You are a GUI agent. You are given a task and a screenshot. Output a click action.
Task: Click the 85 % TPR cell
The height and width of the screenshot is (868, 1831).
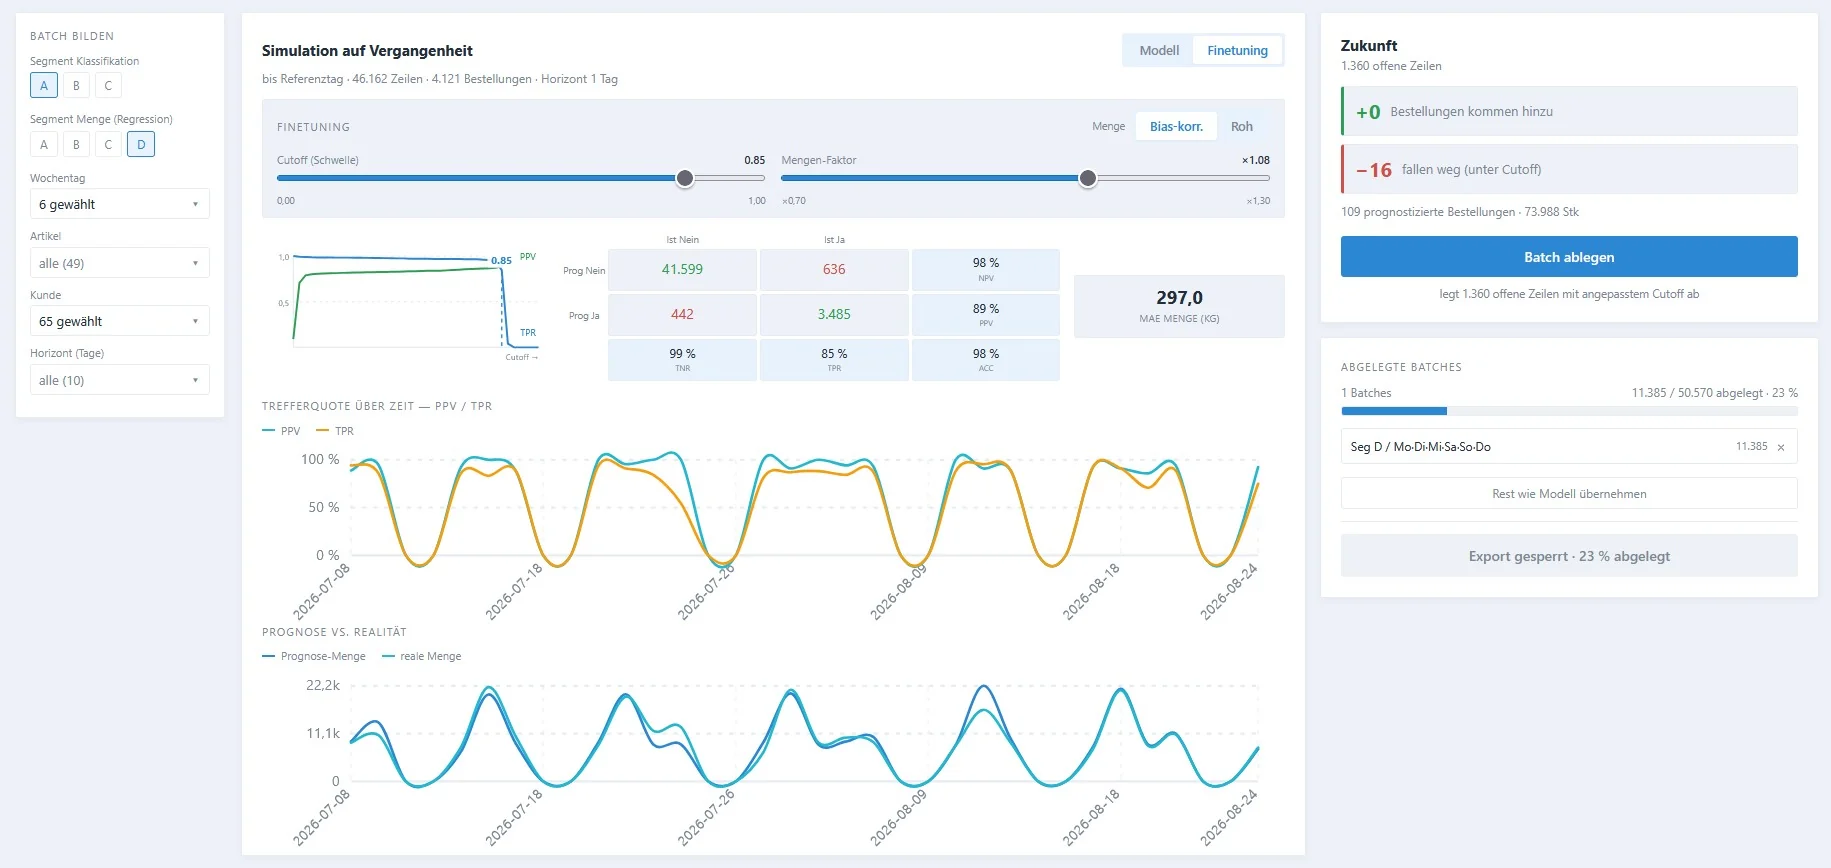pos(834,360)
